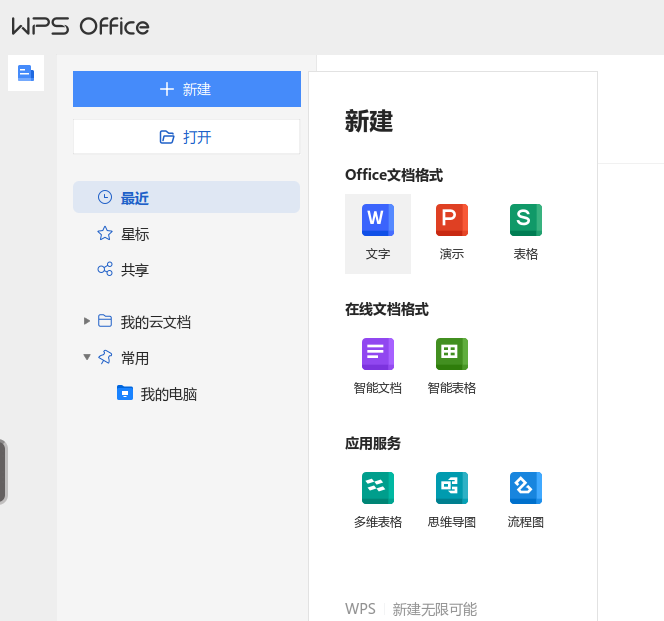Collapse the 常用 section arrow
664x621 pixels.
pyautogui.click(x=87, y=357)
